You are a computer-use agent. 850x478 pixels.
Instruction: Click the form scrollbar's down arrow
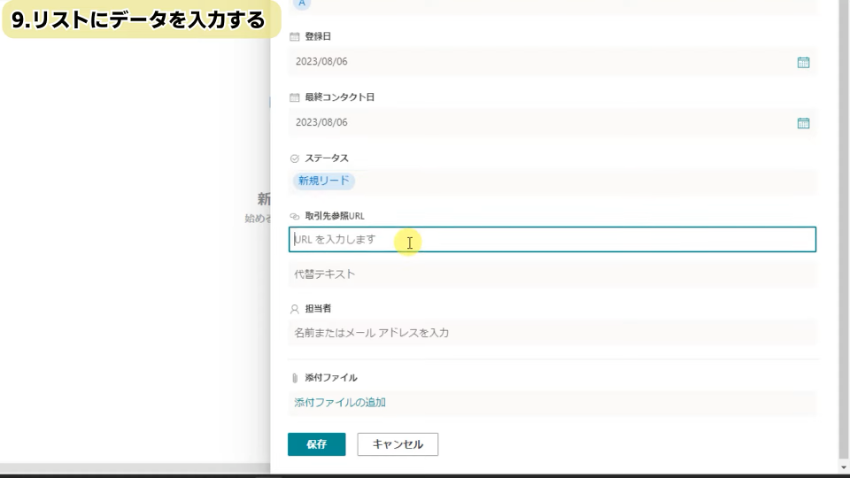[842, 466]
